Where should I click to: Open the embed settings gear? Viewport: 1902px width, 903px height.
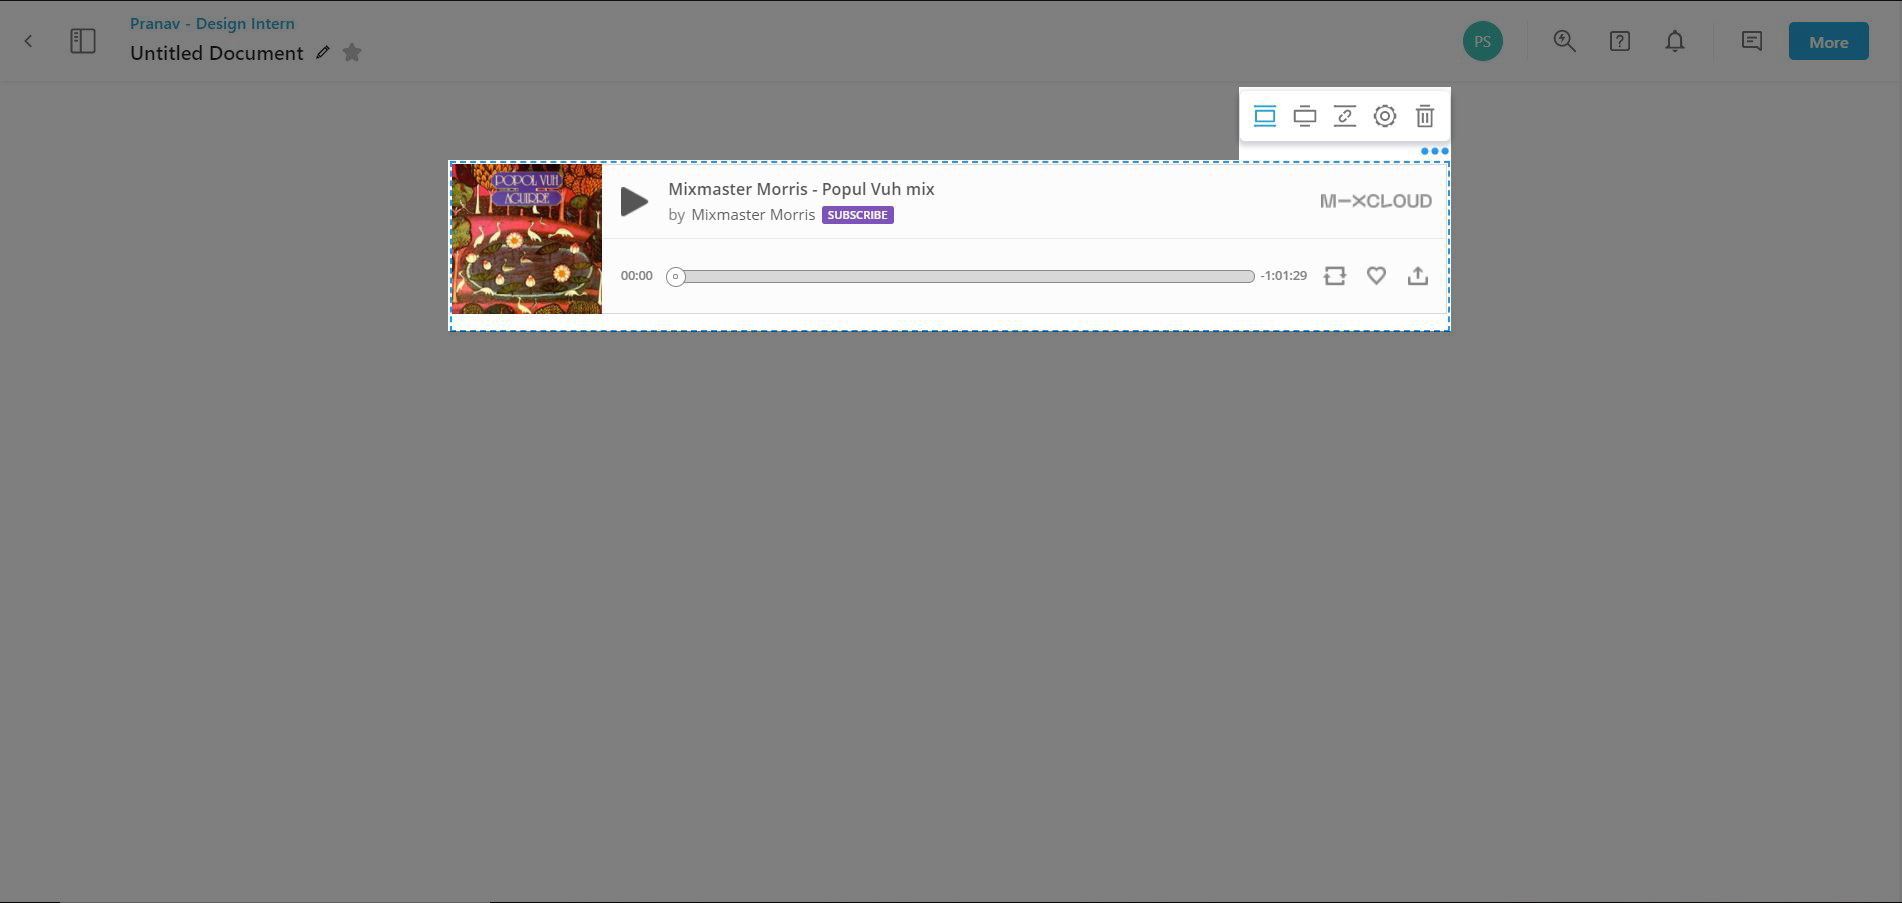pyautogui.click(x=1384, y=116)
